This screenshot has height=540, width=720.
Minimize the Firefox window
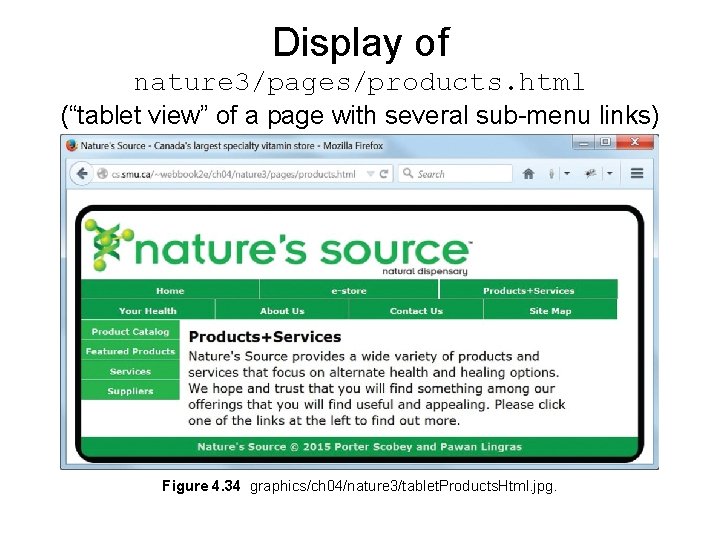click(x=584, y=142)
